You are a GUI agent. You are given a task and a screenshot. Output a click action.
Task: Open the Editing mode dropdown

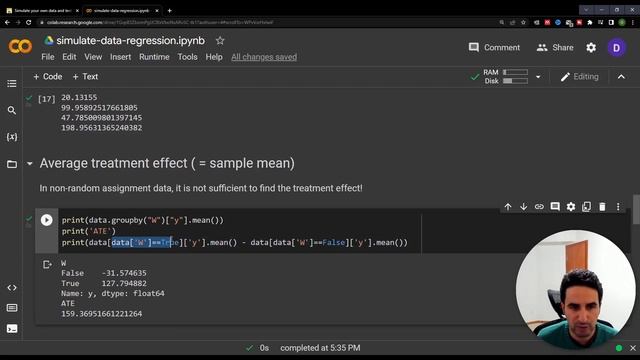pos(579,77)
